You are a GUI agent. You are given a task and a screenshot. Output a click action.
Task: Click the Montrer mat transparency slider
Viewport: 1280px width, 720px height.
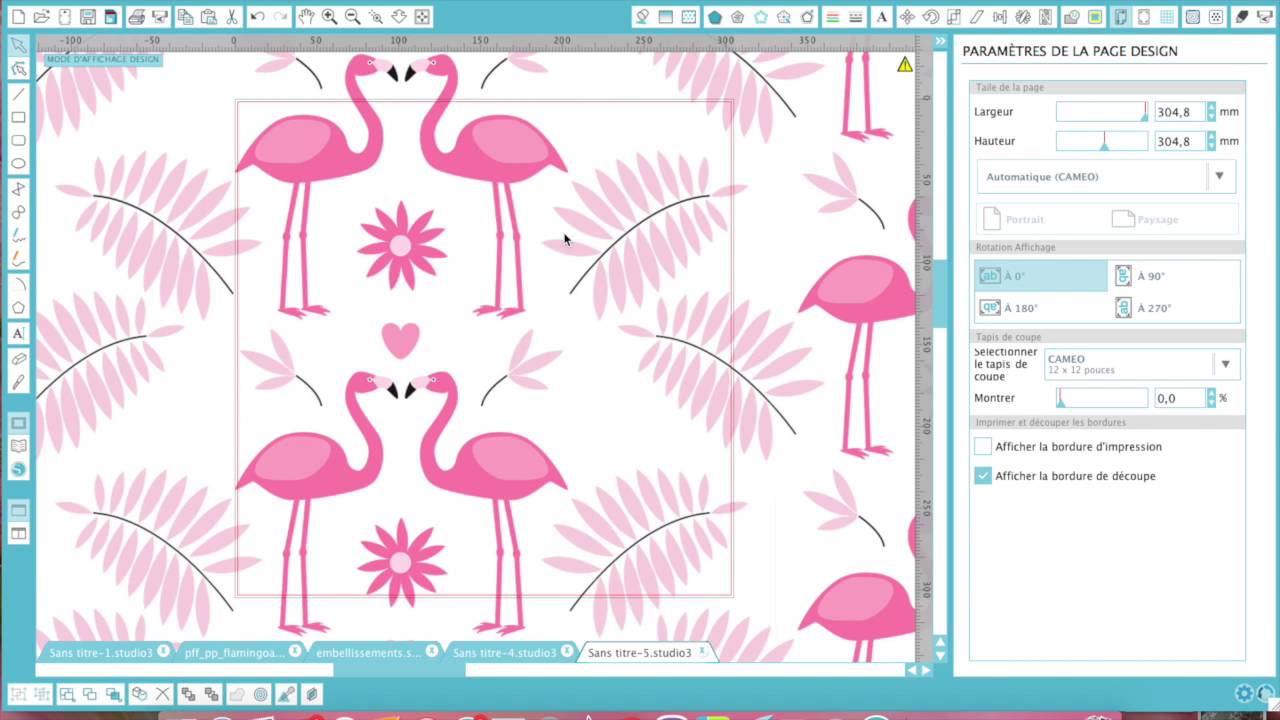pyautogui.click(x=1102, y=398)
